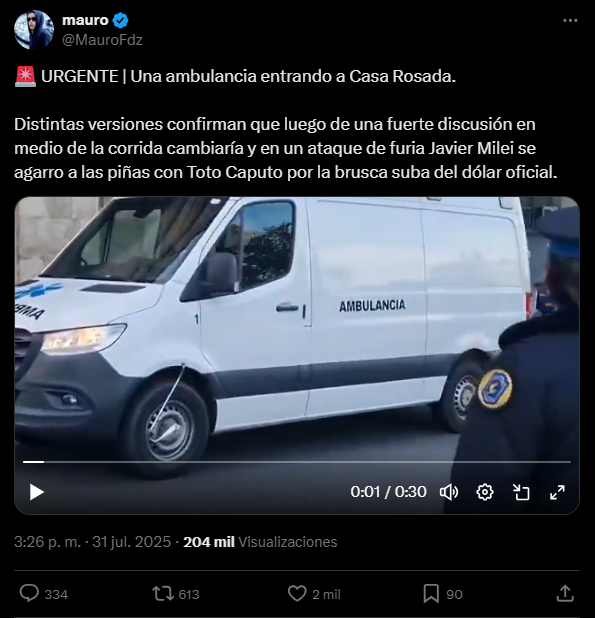Click the blue verified badge
Image resolution: width=595 pixels, height=618 pixels.
coord(121,20)
